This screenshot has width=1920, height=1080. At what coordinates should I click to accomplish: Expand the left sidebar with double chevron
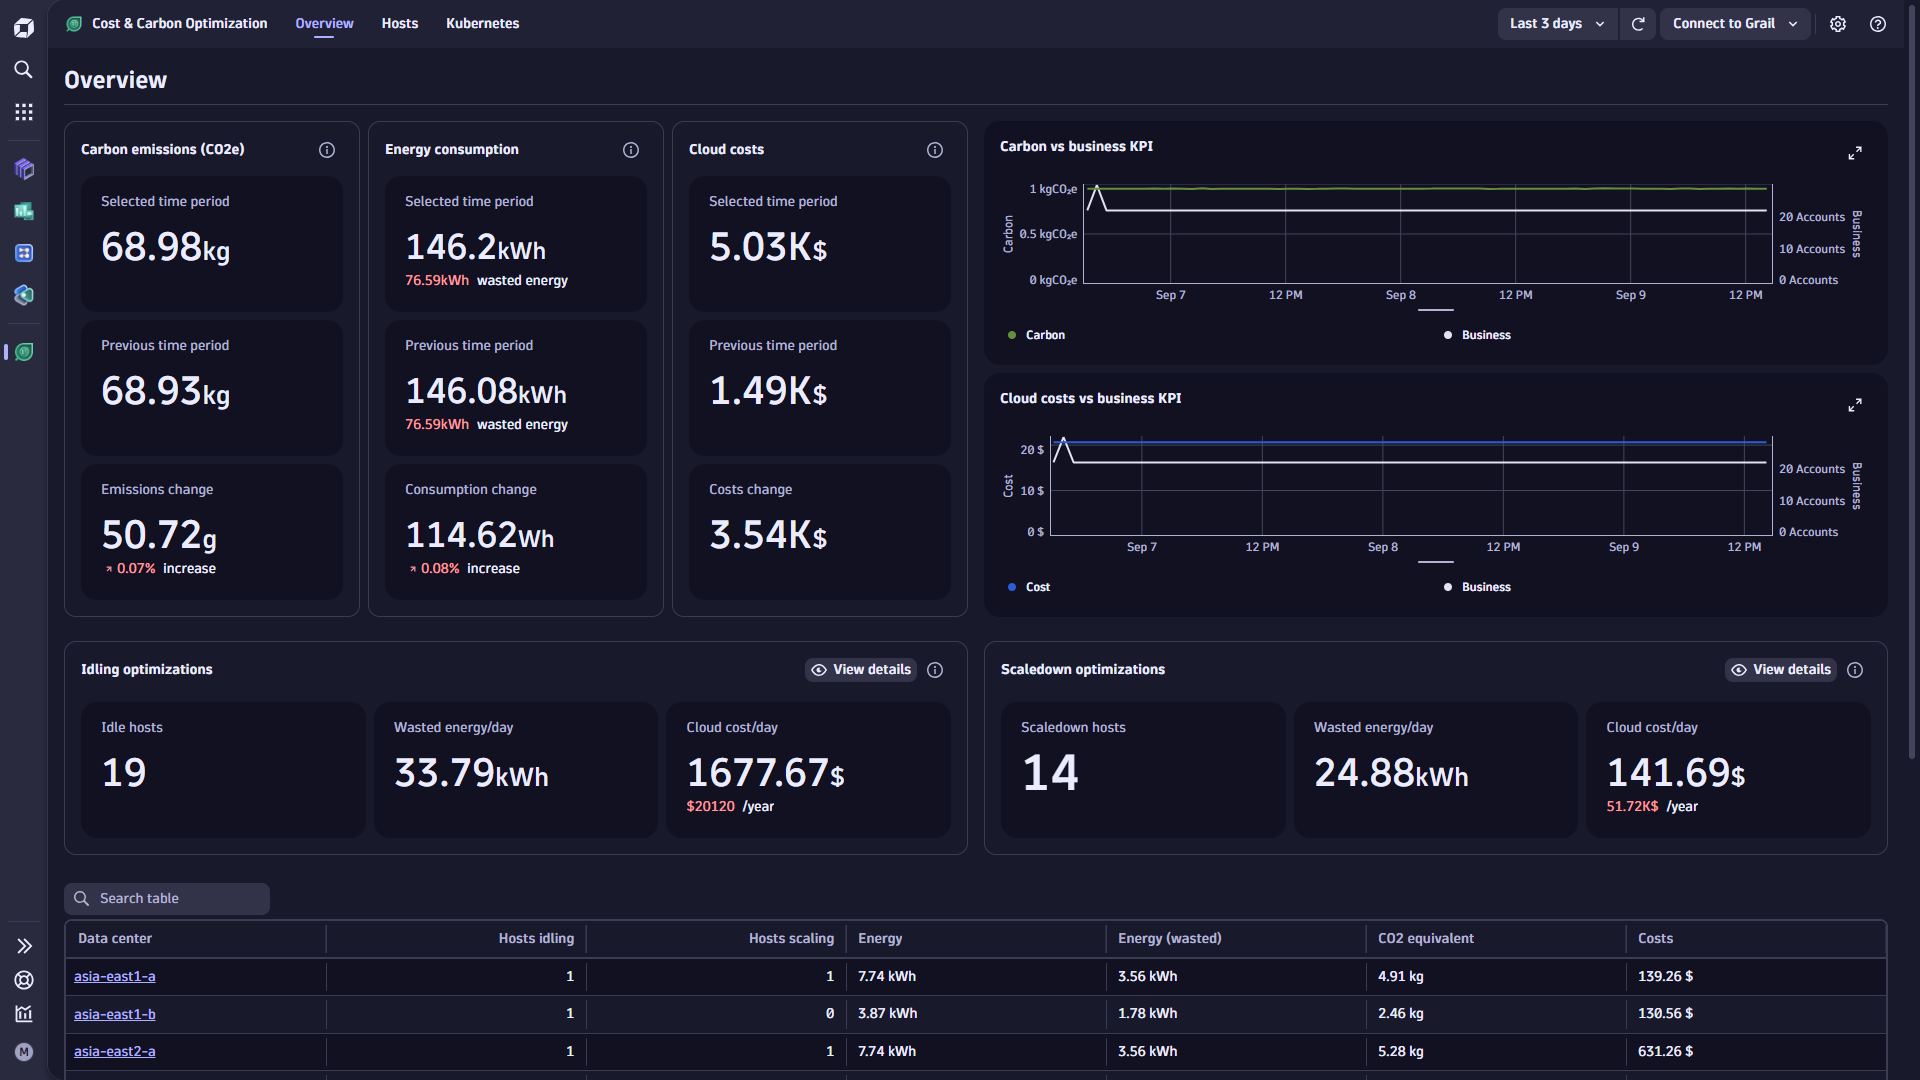(24, 946)
